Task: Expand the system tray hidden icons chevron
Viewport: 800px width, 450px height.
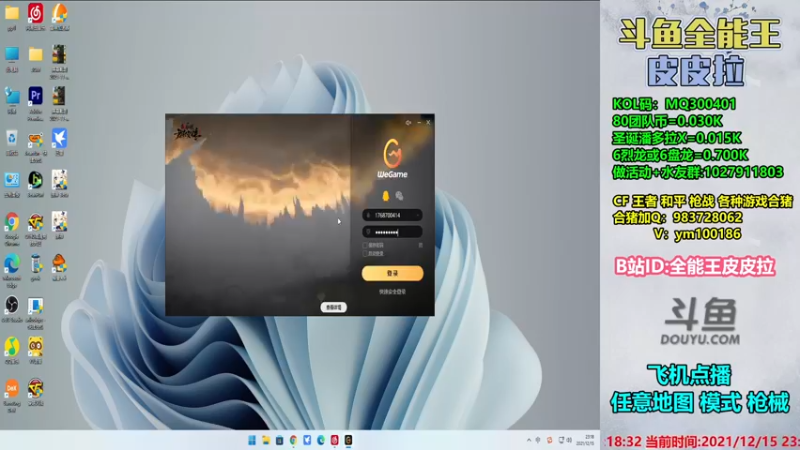Action: click(529, 440)
